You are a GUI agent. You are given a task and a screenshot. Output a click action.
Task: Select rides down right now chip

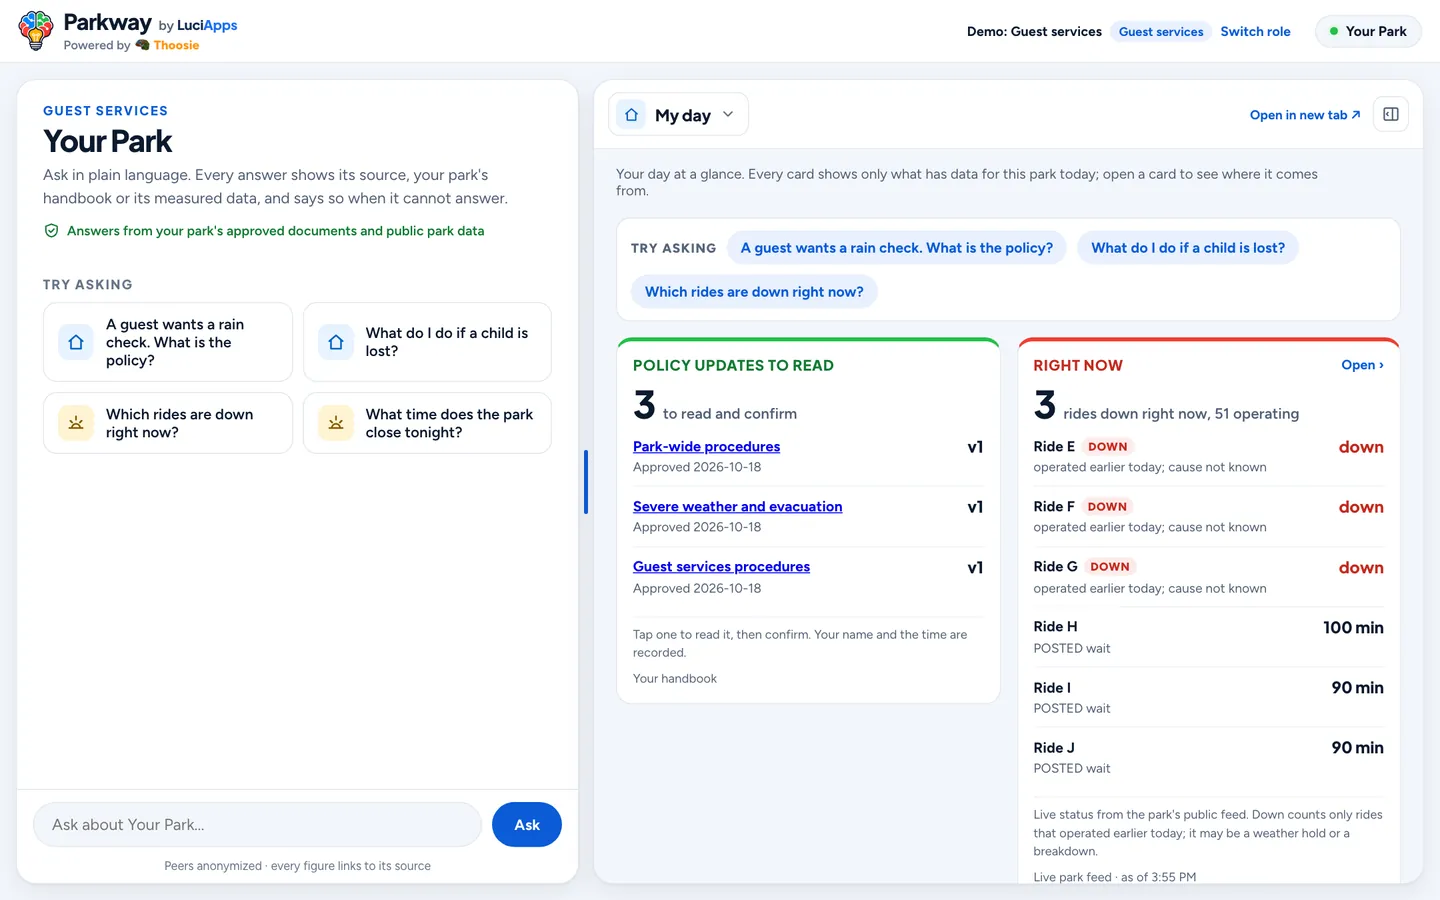point(754,292)
